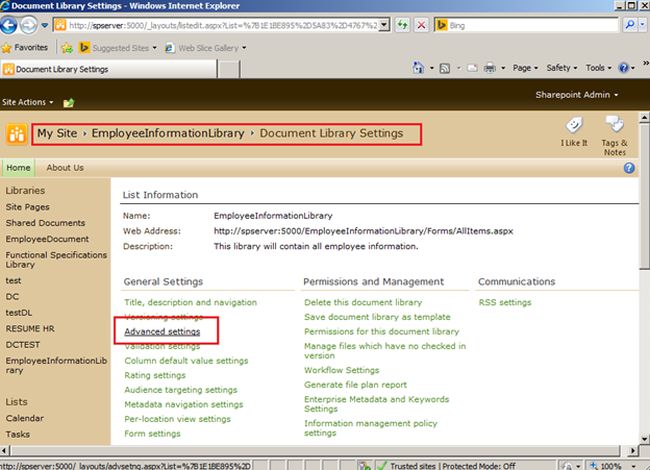Viewport: 650px width, 470px height.
Task: Open Shared Documents library
Action: coord(45,223)
